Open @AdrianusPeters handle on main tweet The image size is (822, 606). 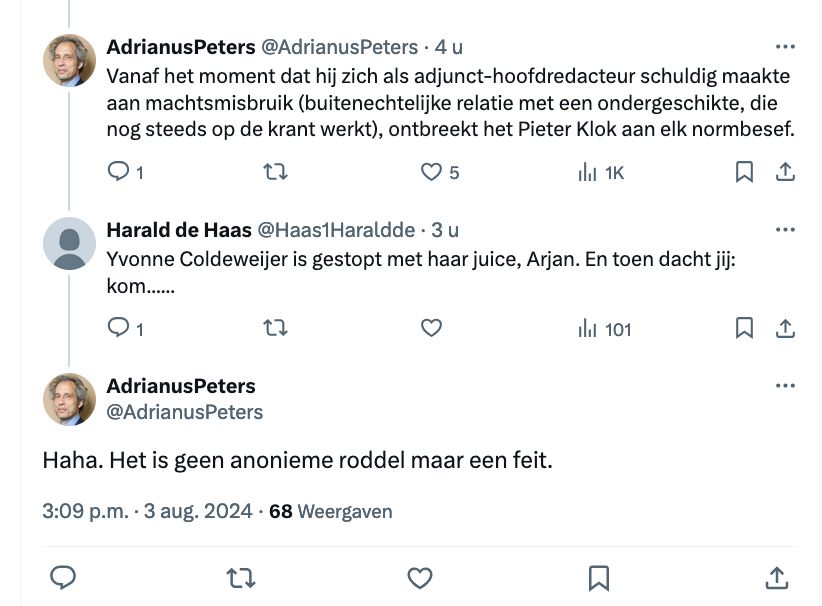(x=185, y=412)
